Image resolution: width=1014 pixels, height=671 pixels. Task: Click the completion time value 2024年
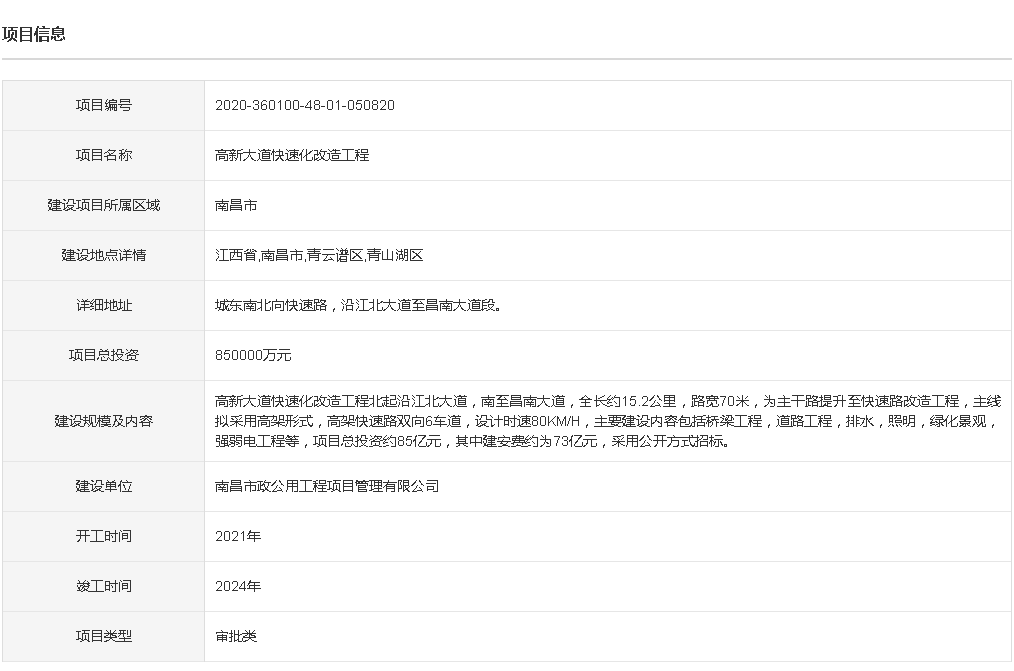[x=238, y=586]
